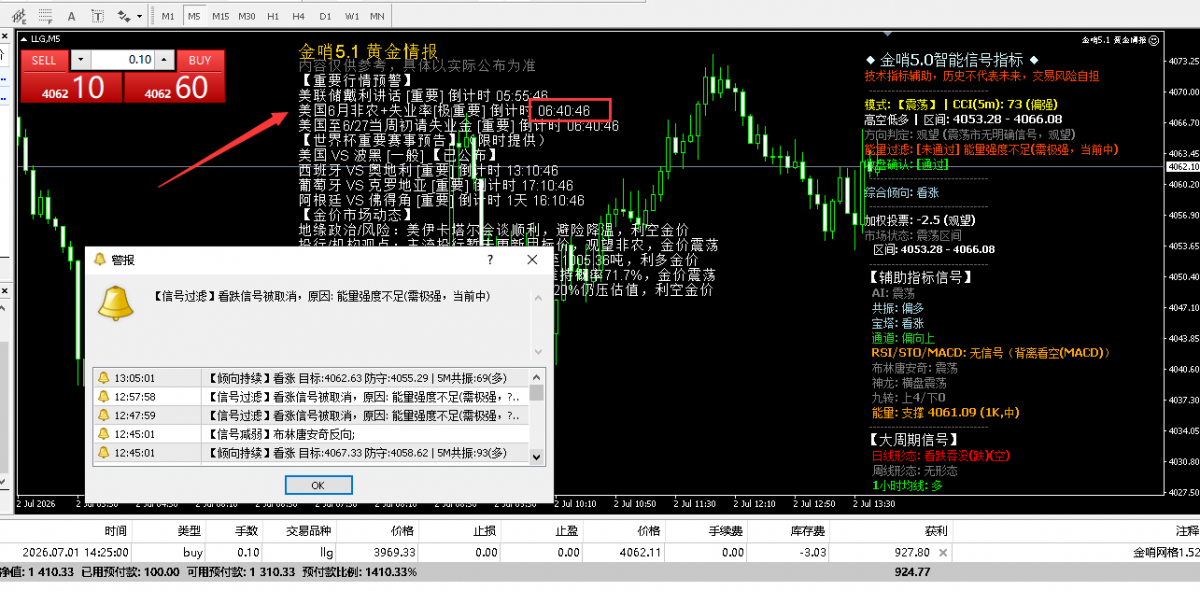
Task: Select the text label tool with dotted frame
Action: [98, 16]
